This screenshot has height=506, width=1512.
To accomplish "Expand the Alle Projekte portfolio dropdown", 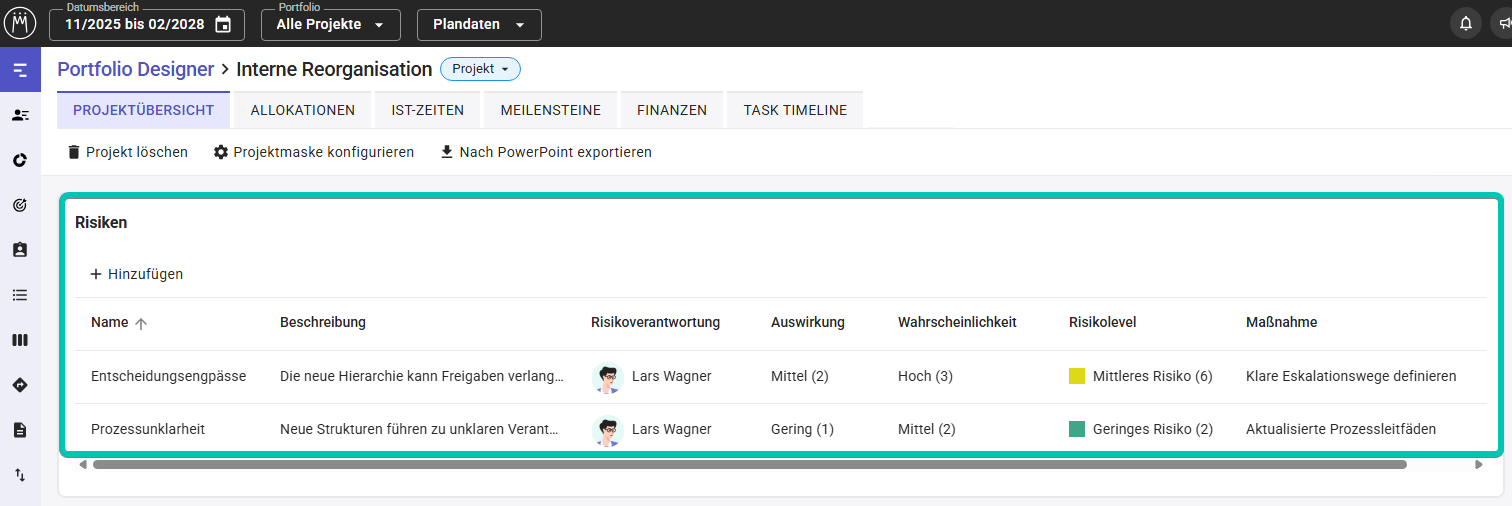I will pos(330,25).
